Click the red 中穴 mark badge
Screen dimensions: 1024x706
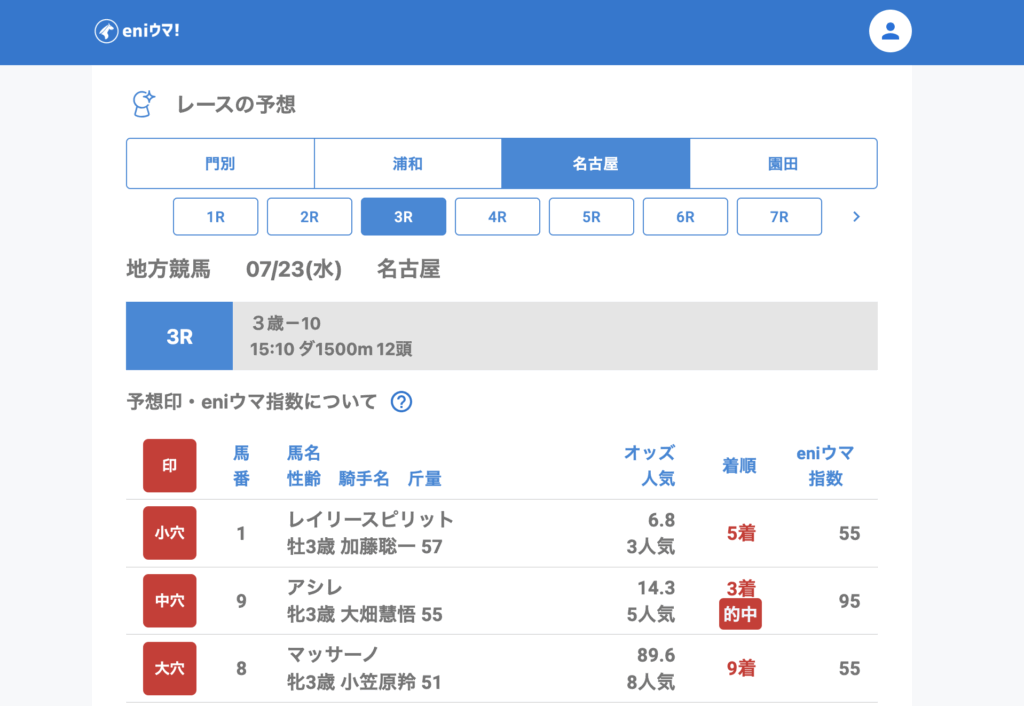point(169,601)
